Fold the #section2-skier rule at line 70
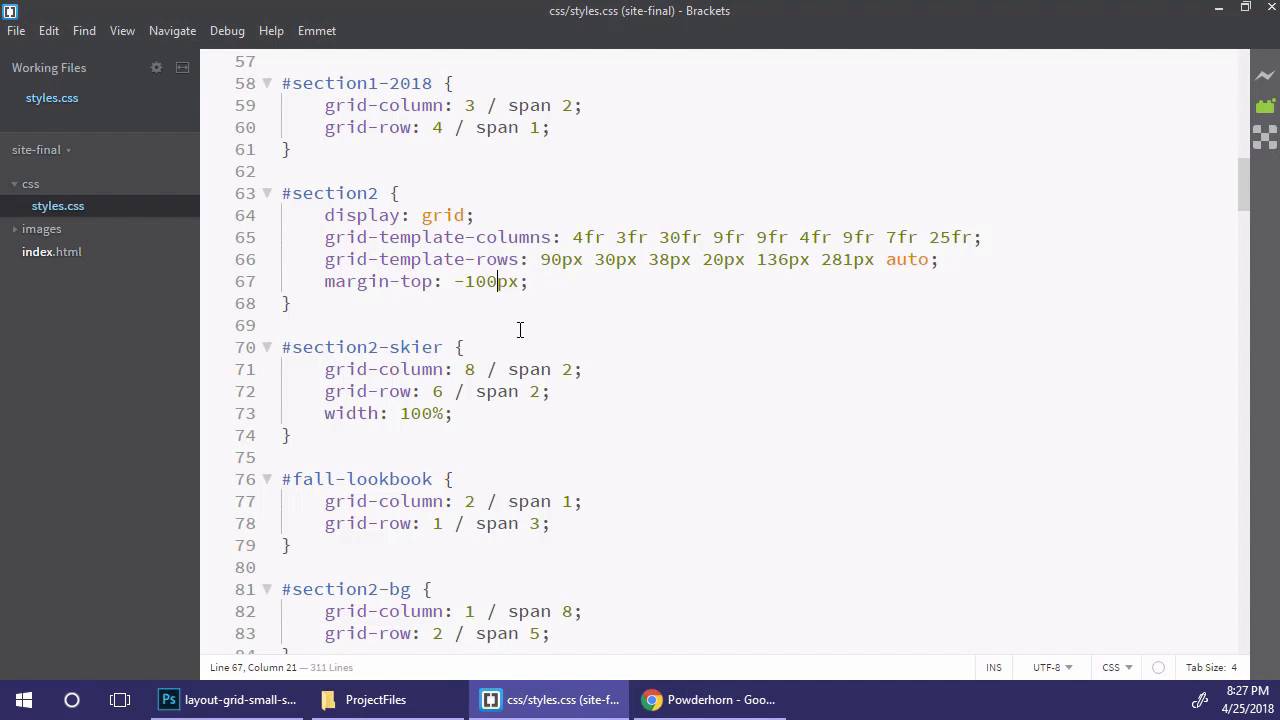 coord(267,347)
